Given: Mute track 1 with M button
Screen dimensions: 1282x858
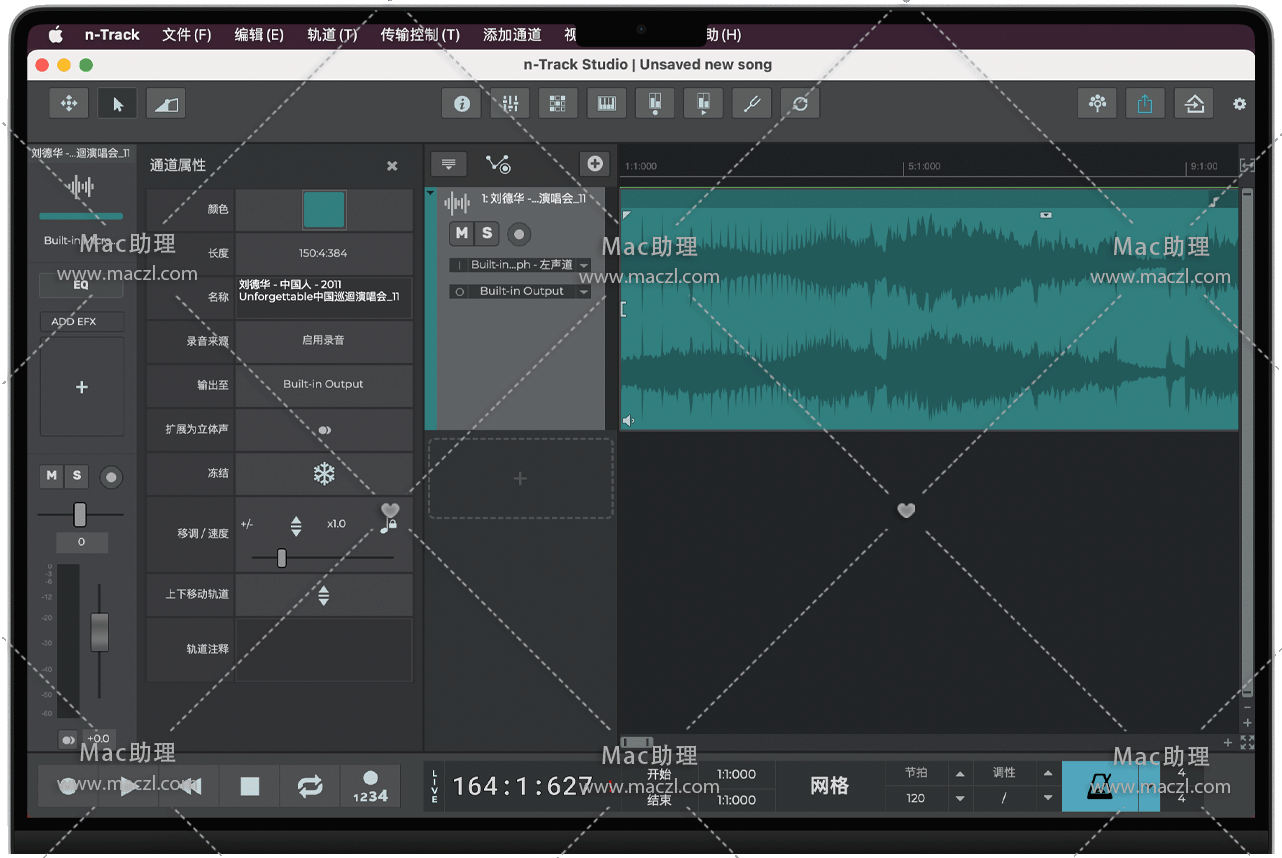Looking at the screenshot, I should pyautogui.click(x=461, y=233).
